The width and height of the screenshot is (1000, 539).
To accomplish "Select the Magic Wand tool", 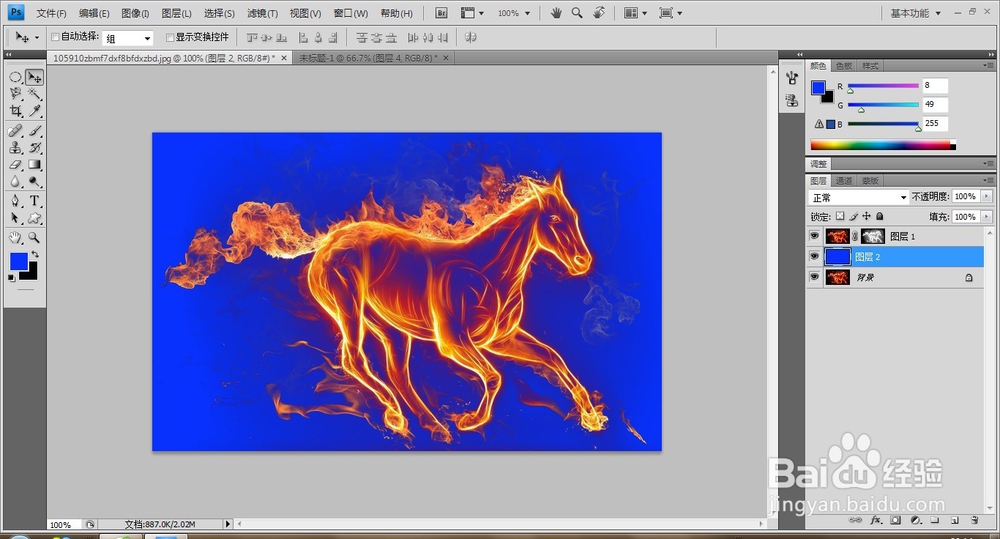I will point(34,94).
